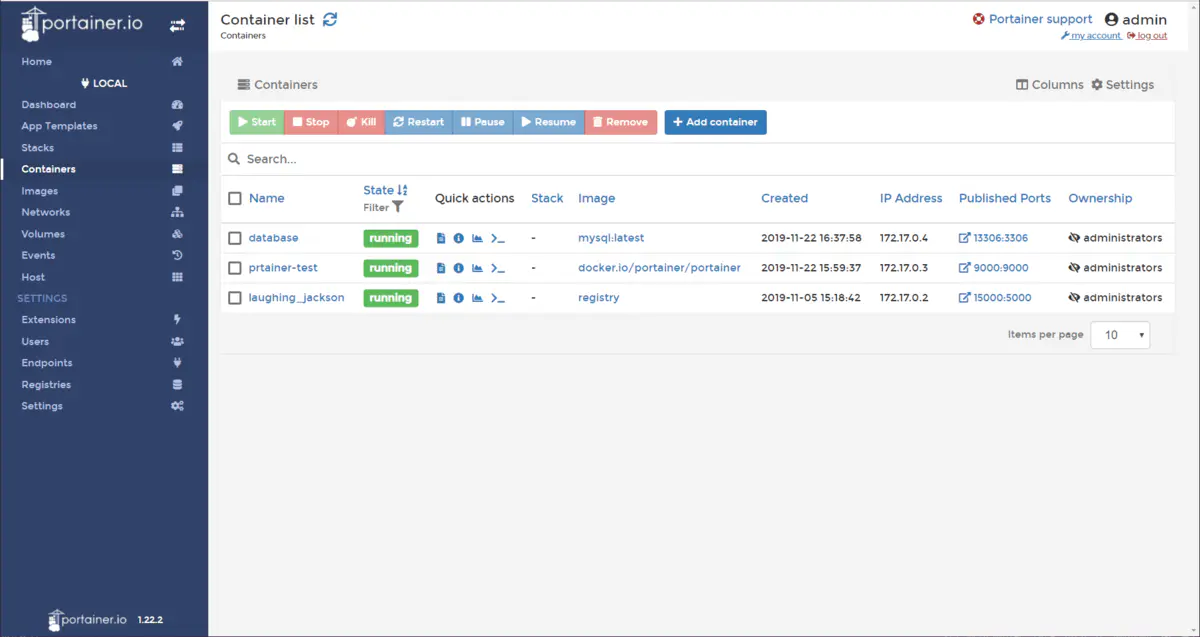
Task: Open Extensions in sidebar
Action: pyautogui.click(x=104, y=320)
